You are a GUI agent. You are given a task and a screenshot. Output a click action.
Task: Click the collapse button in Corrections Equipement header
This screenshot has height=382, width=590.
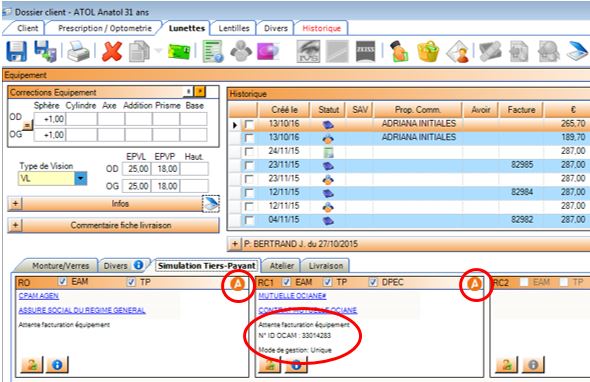pyautogui.click(x=188, y=91)
